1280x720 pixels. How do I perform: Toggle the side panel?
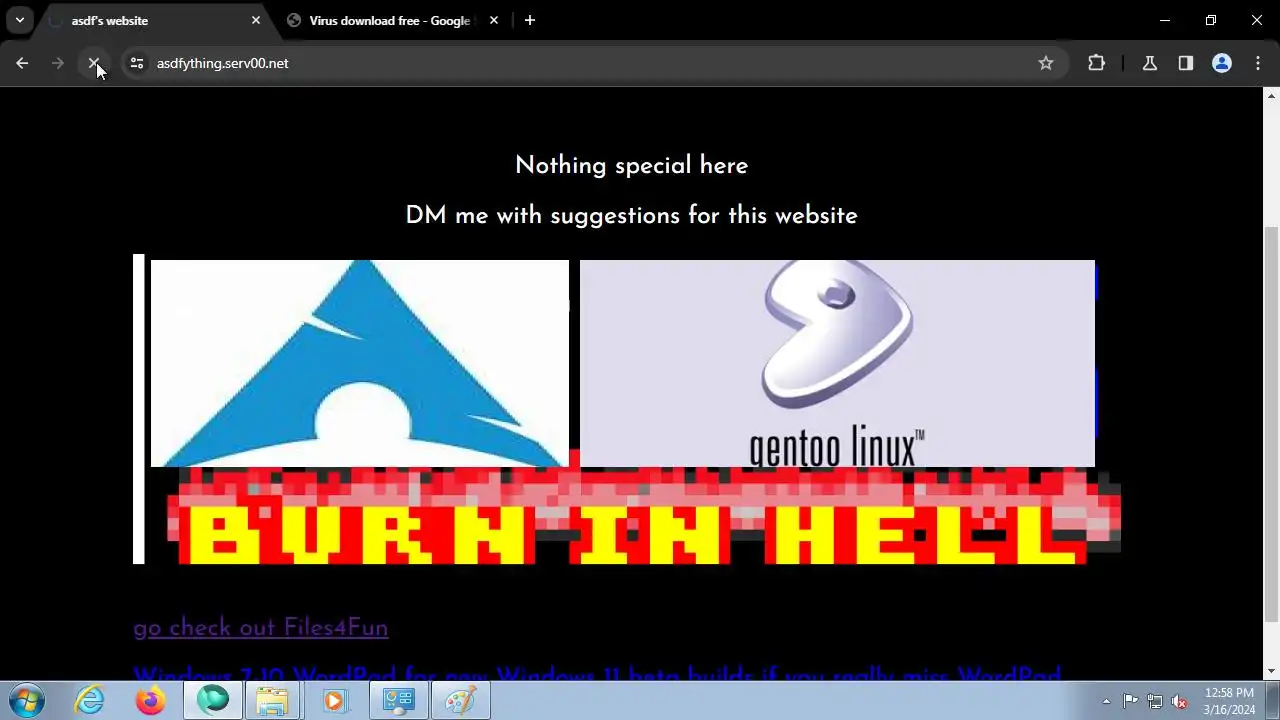1186,63
